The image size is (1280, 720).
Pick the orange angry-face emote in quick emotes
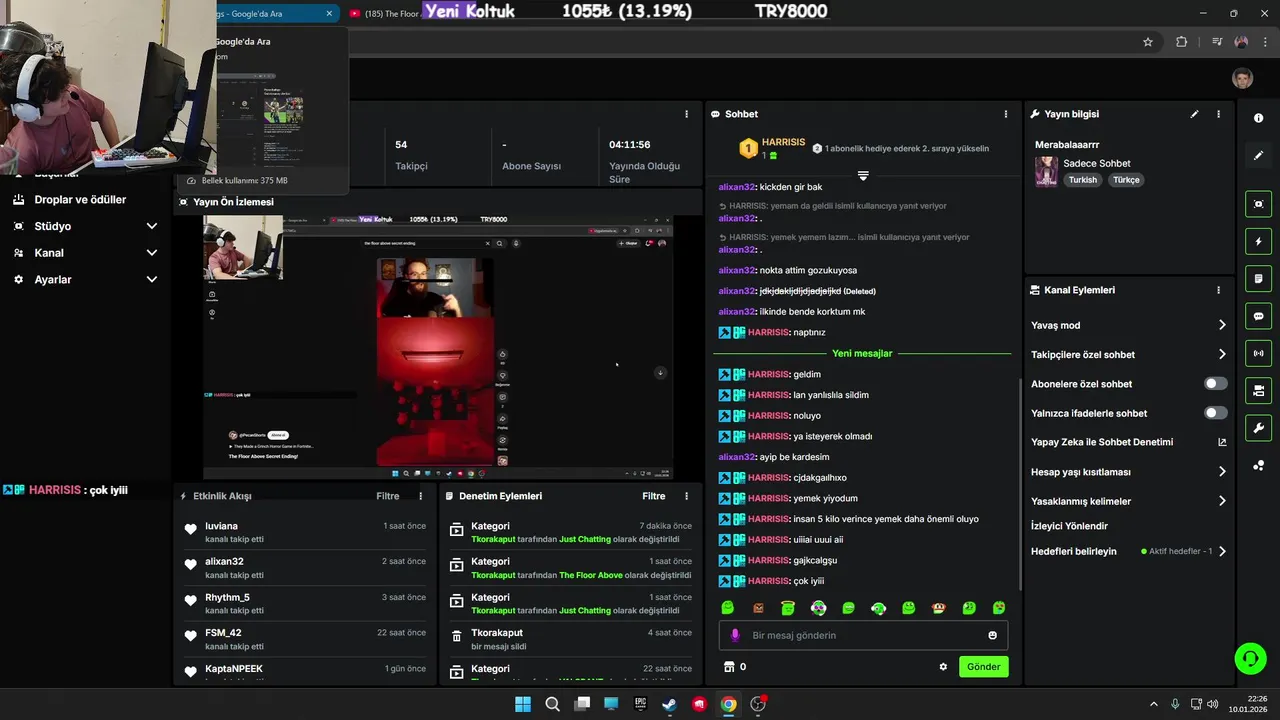click(x=758, y=608)
